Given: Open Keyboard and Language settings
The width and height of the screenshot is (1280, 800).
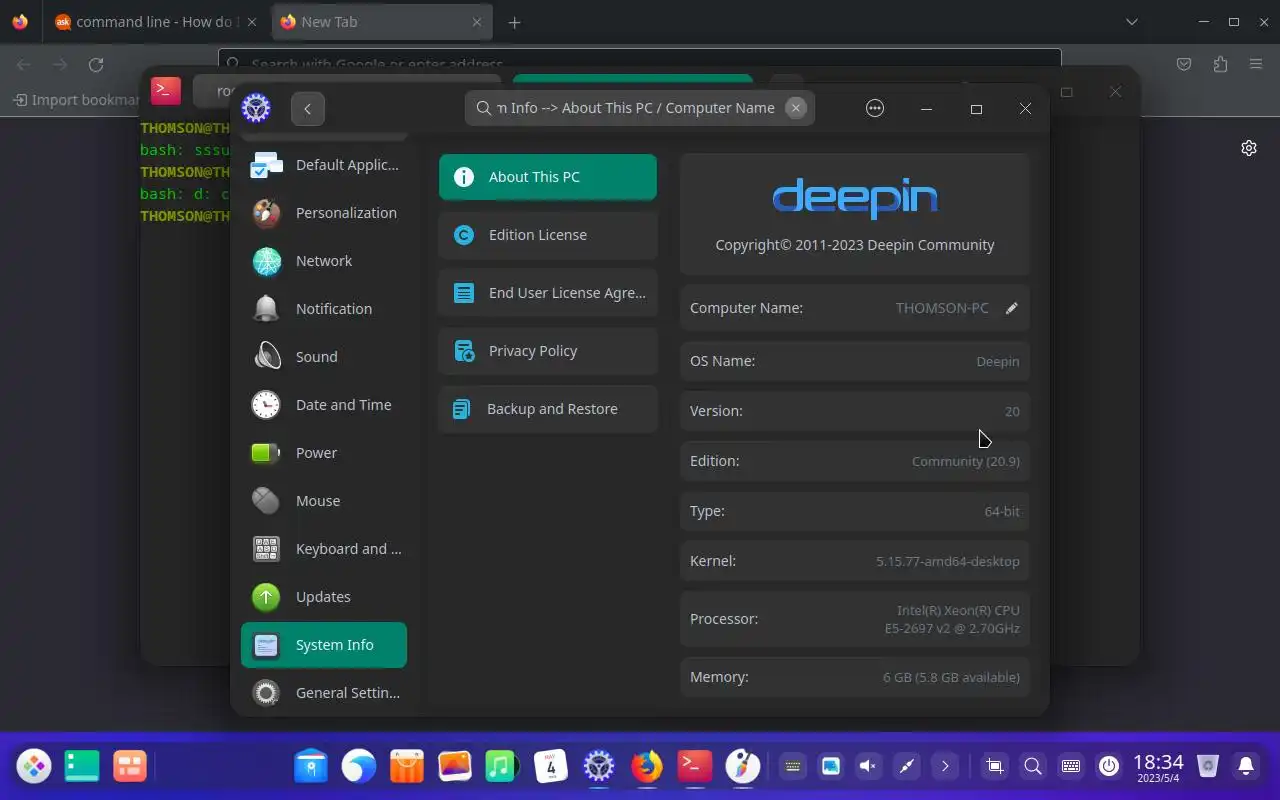Looking at the screenshot, I should click(324, 549).
